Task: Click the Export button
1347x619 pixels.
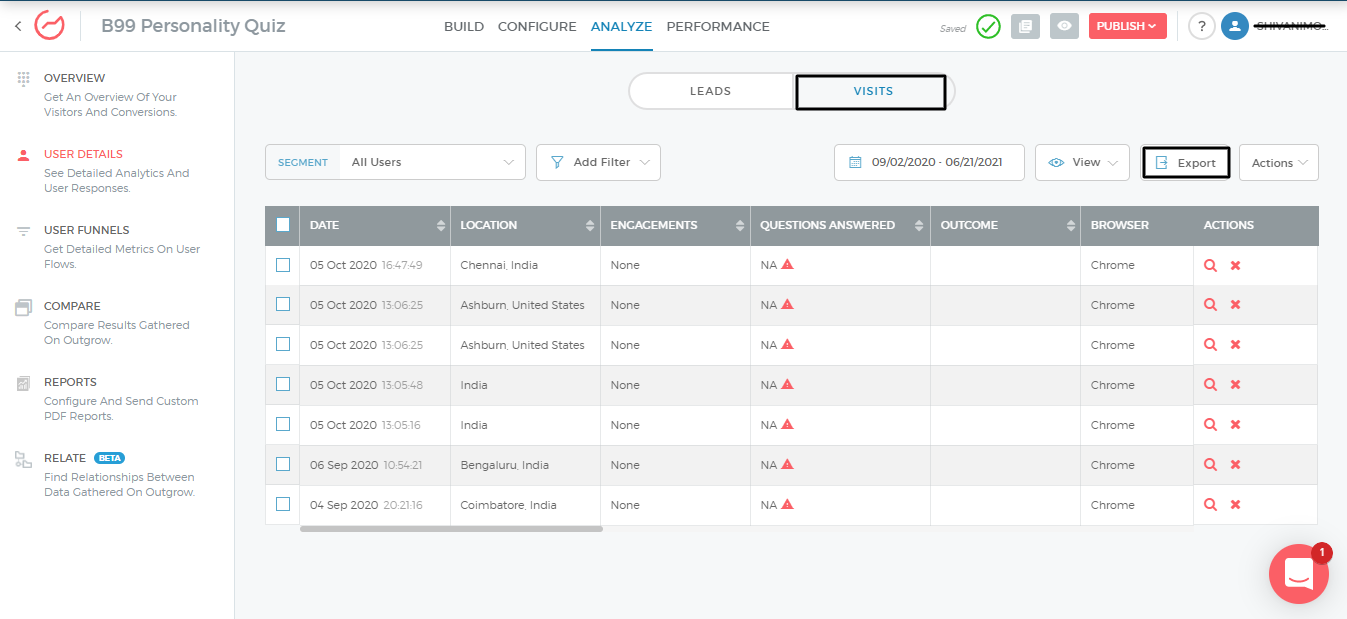Action: 1186,163
